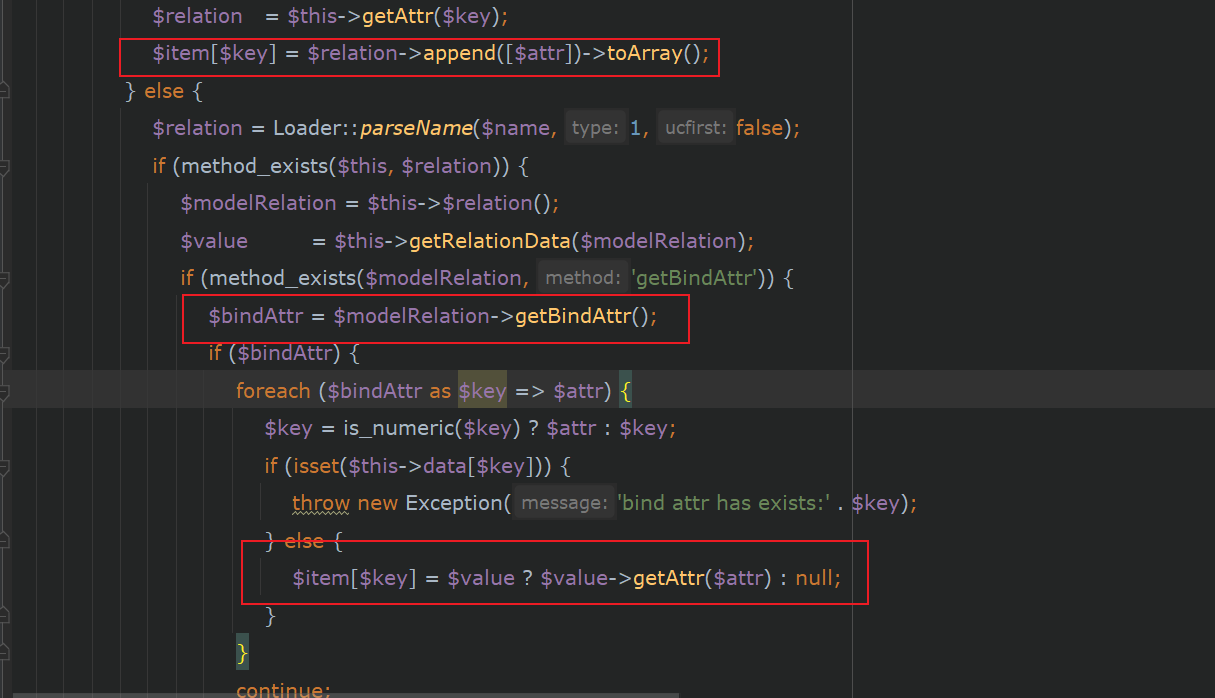Click the underlined throw keyword
1215x698 pixels.
coord(321,503)
